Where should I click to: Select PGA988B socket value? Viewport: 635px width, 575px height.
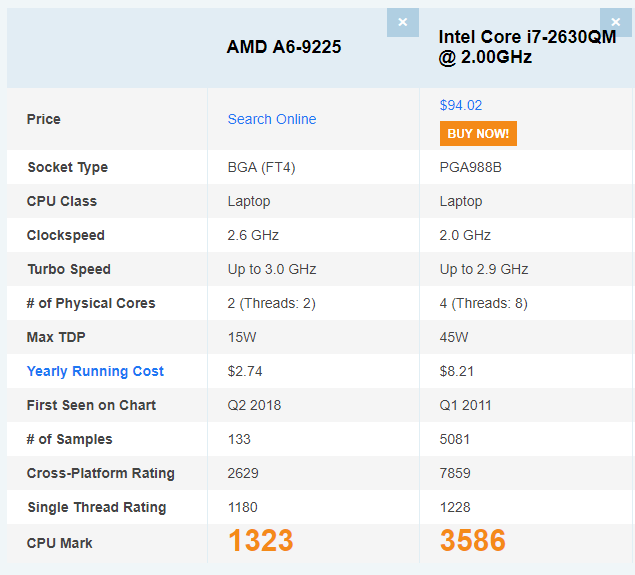tap(471, 167)
